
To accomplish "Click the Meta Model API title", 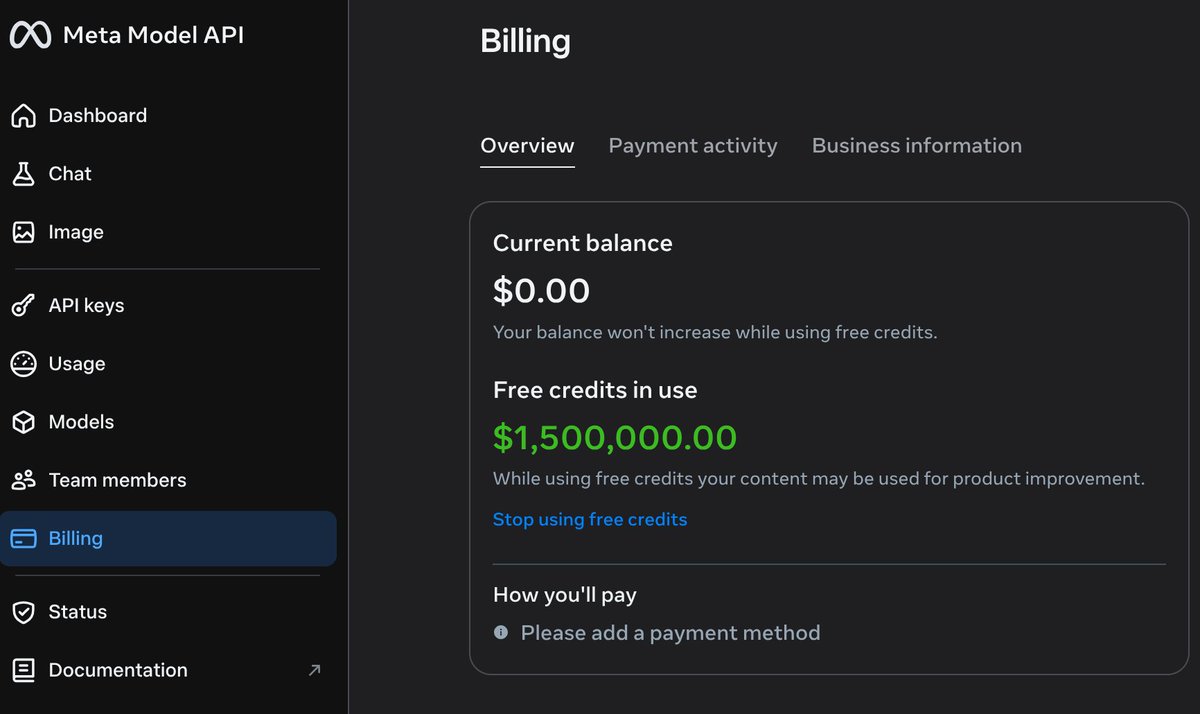I will point(153,36).
